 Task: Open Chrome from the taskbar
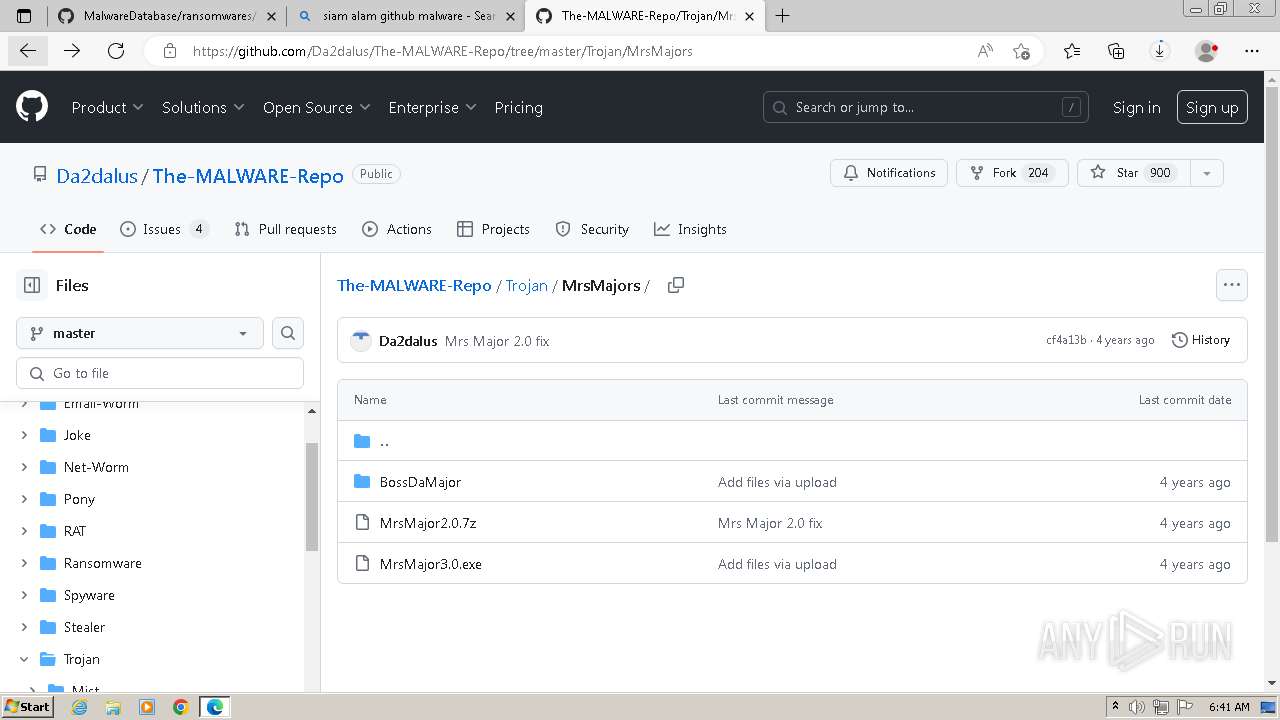pos(181,707)
